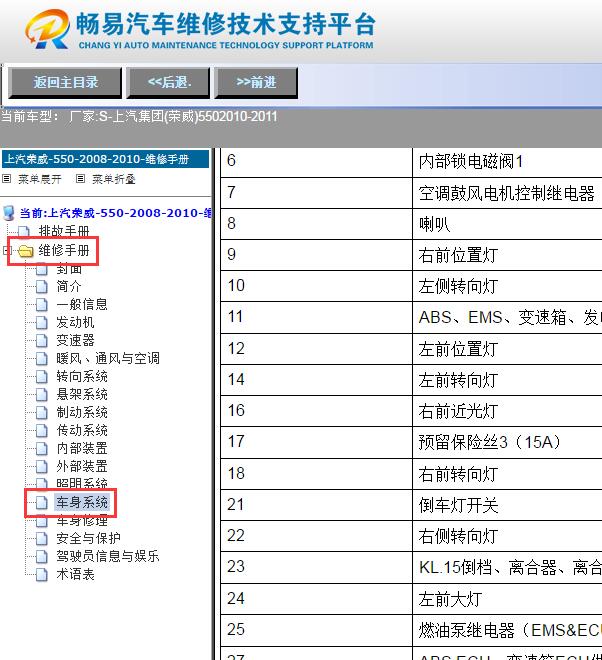Open the 维修手册 folder label
Image resolution: width=602 pixels, height=660 pixels.
click(64, 250)
